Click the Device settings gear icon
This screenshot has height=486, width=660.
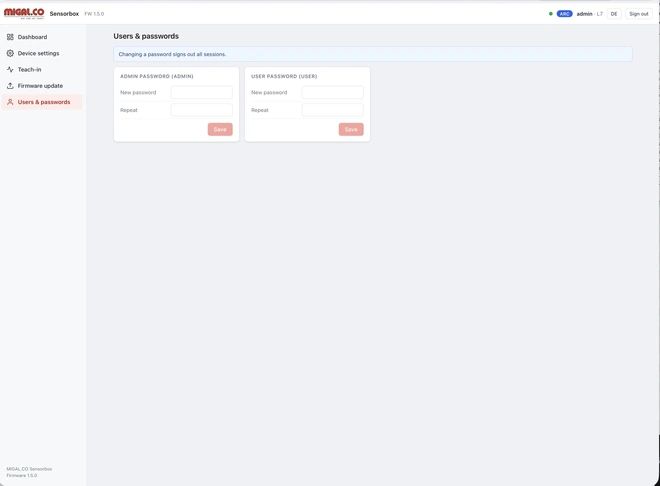click(x=10, y=53)
